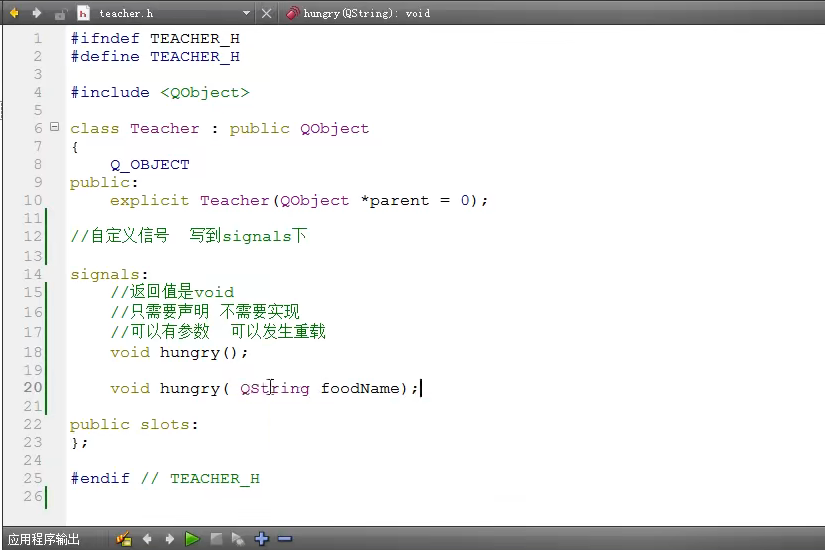Click '#include <QObject>' on line 4

click(x=160, y=93)
